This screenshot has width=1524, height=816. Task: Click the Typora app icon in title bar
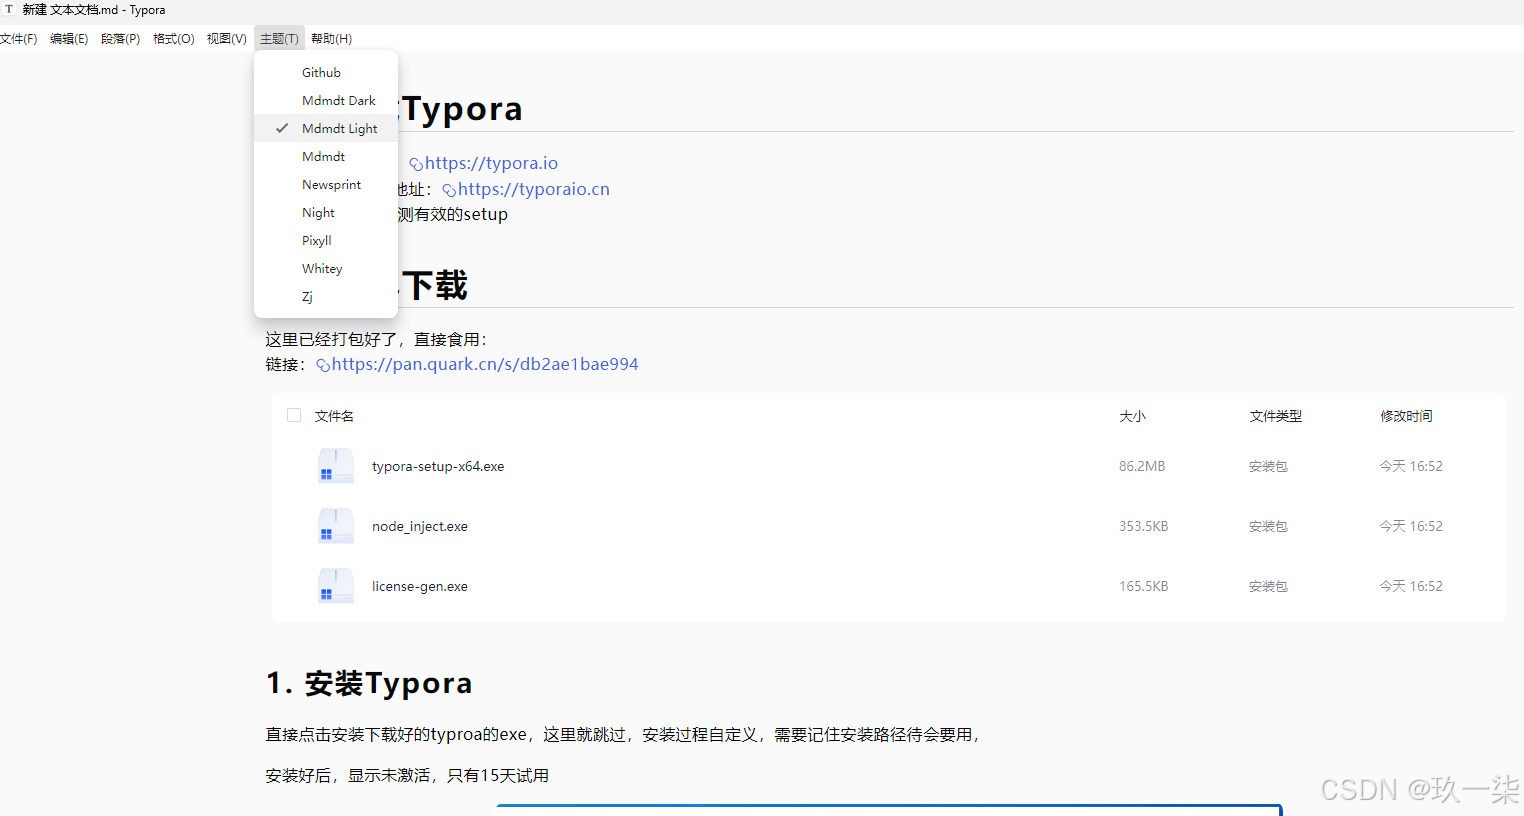click(9, 9)
